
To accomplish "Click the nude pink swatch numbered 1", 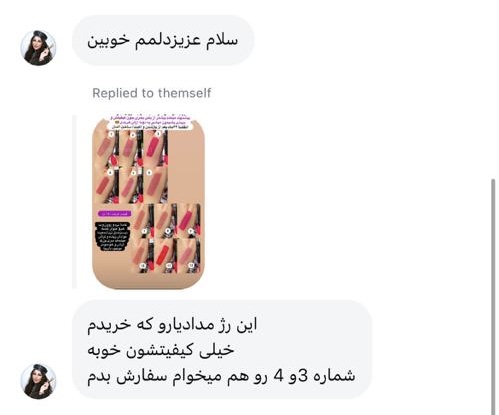I will pos(106,148).
